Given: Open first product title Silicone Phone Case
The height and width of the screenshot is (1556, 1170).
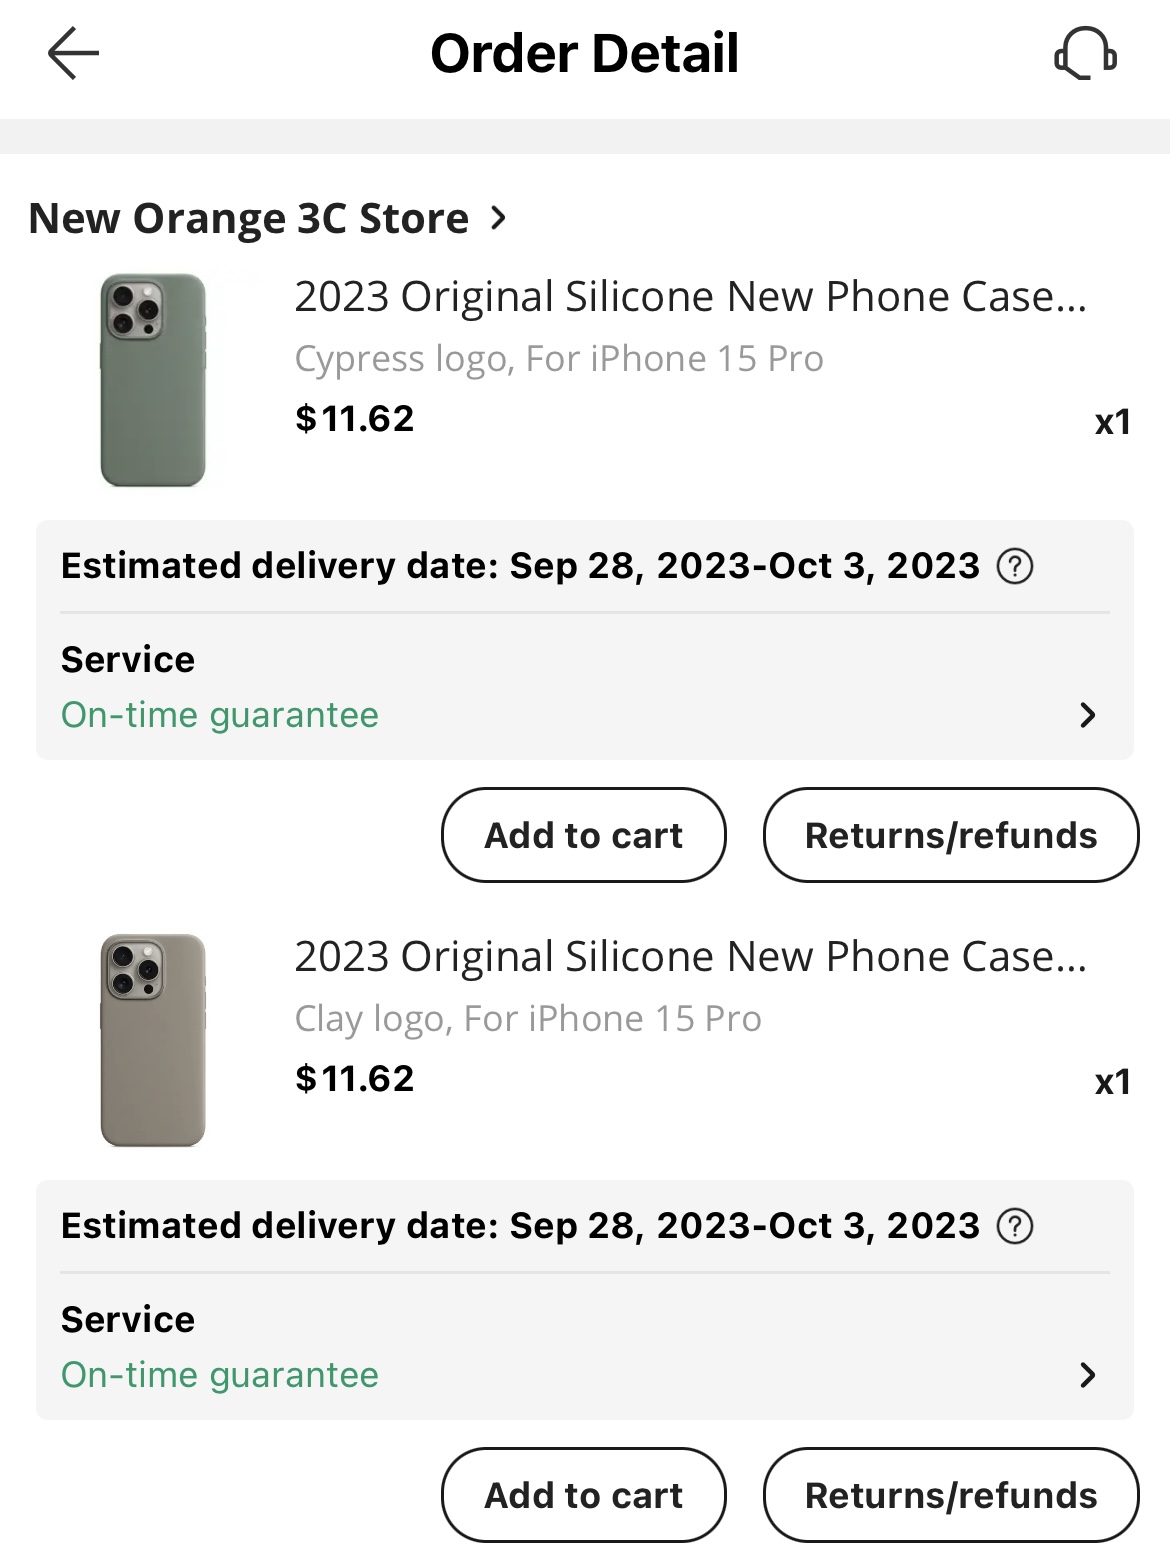Looking at the screenshot, I should (x=690, y=297).
